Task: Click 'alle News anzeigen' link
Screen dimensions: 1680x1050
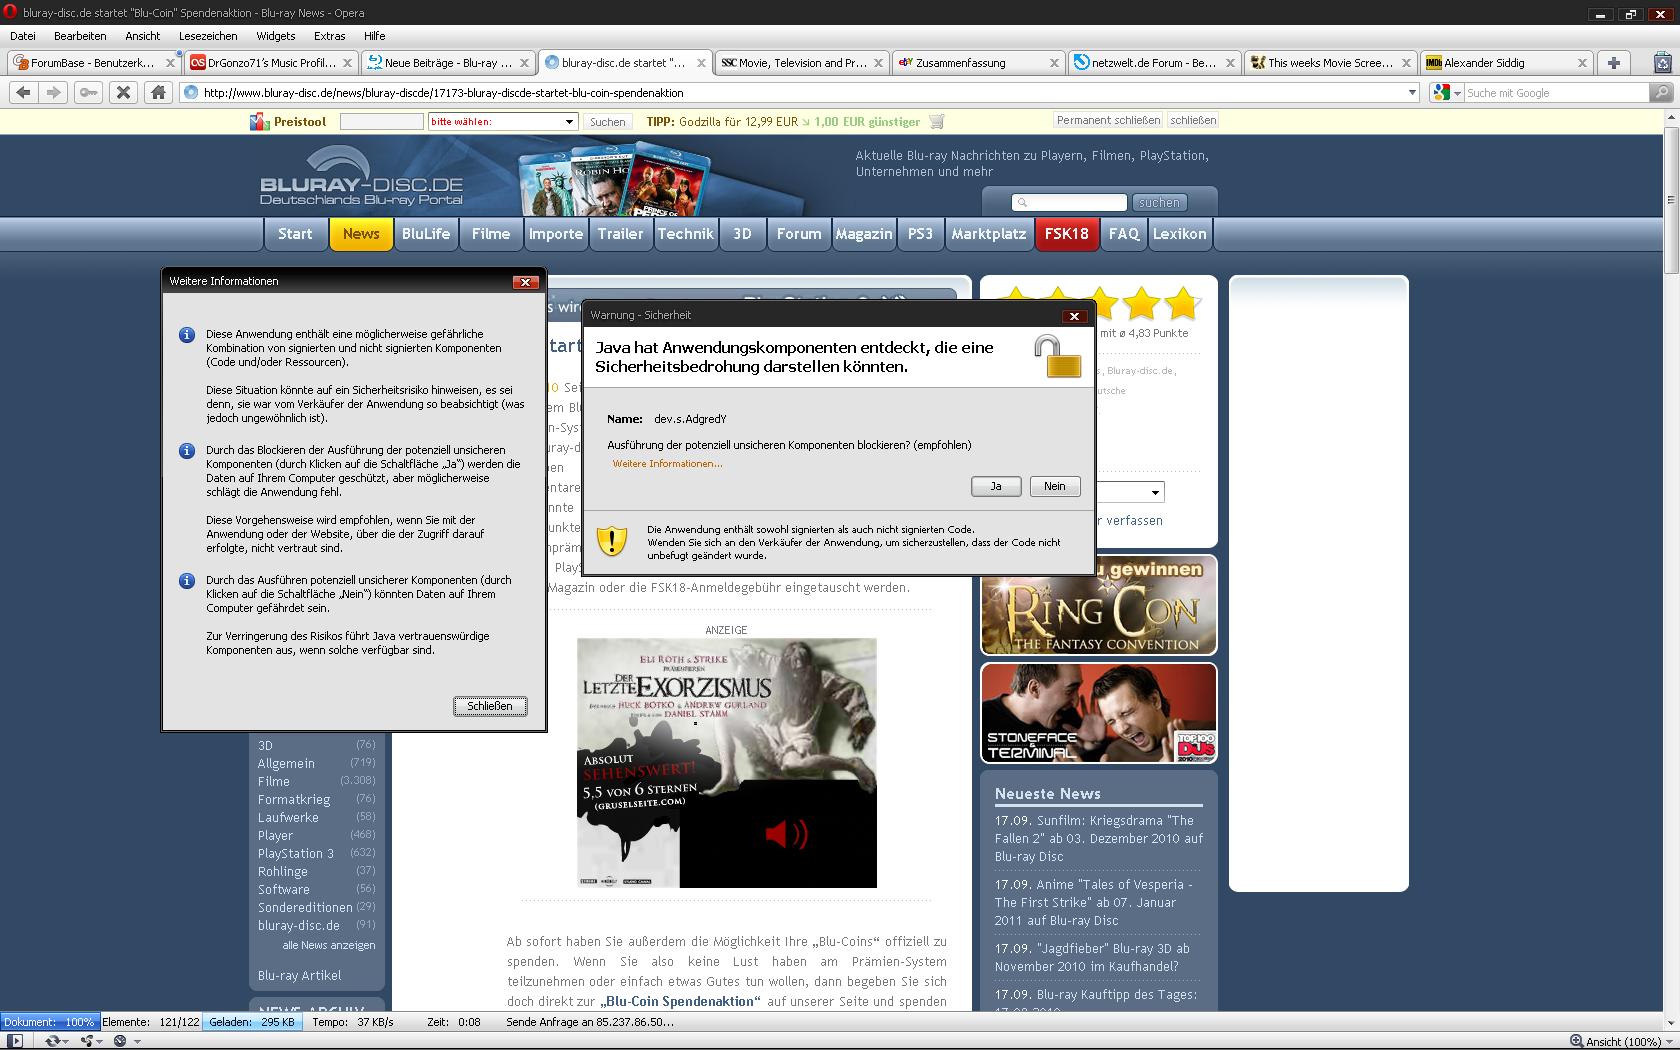Action: (328, 945)
